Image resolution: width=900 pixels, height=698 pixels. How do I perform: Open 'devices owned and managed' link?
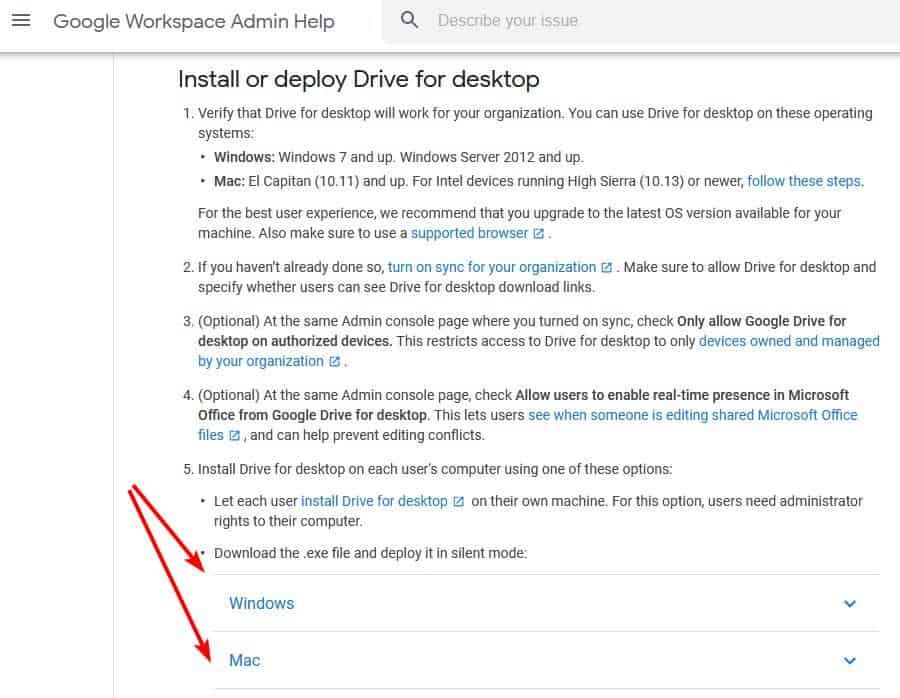[x=789, y=341]
